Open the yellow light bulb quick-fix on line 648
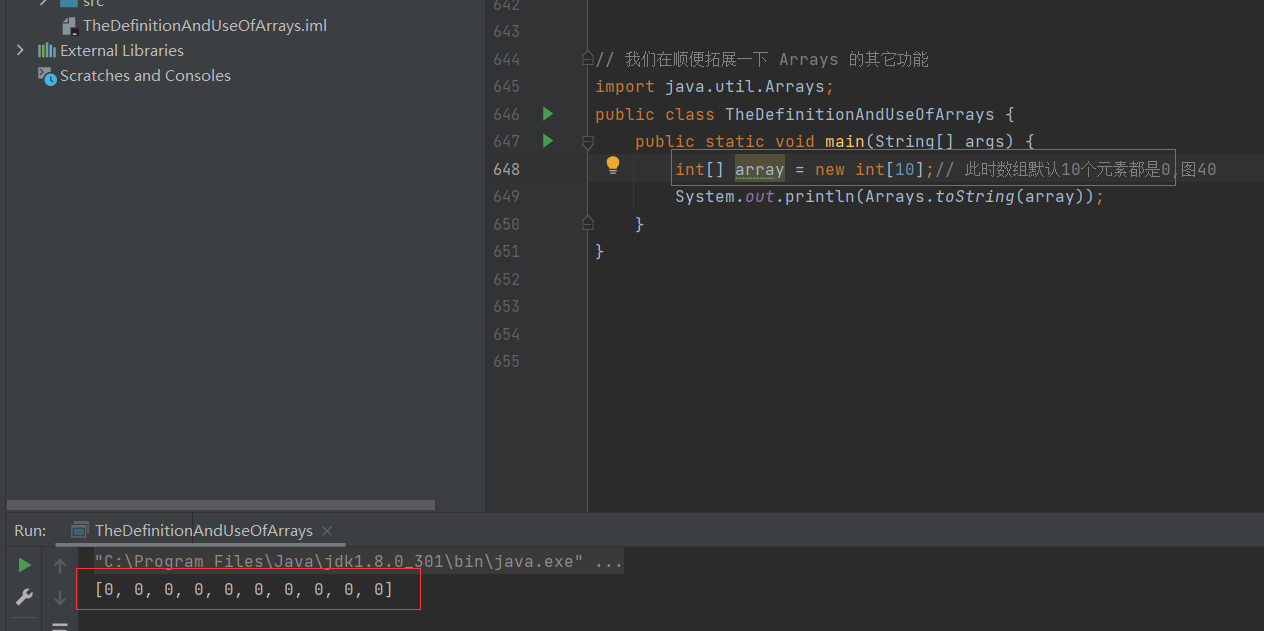This screenshot has height=631, width=1264. tap(613, 165)
